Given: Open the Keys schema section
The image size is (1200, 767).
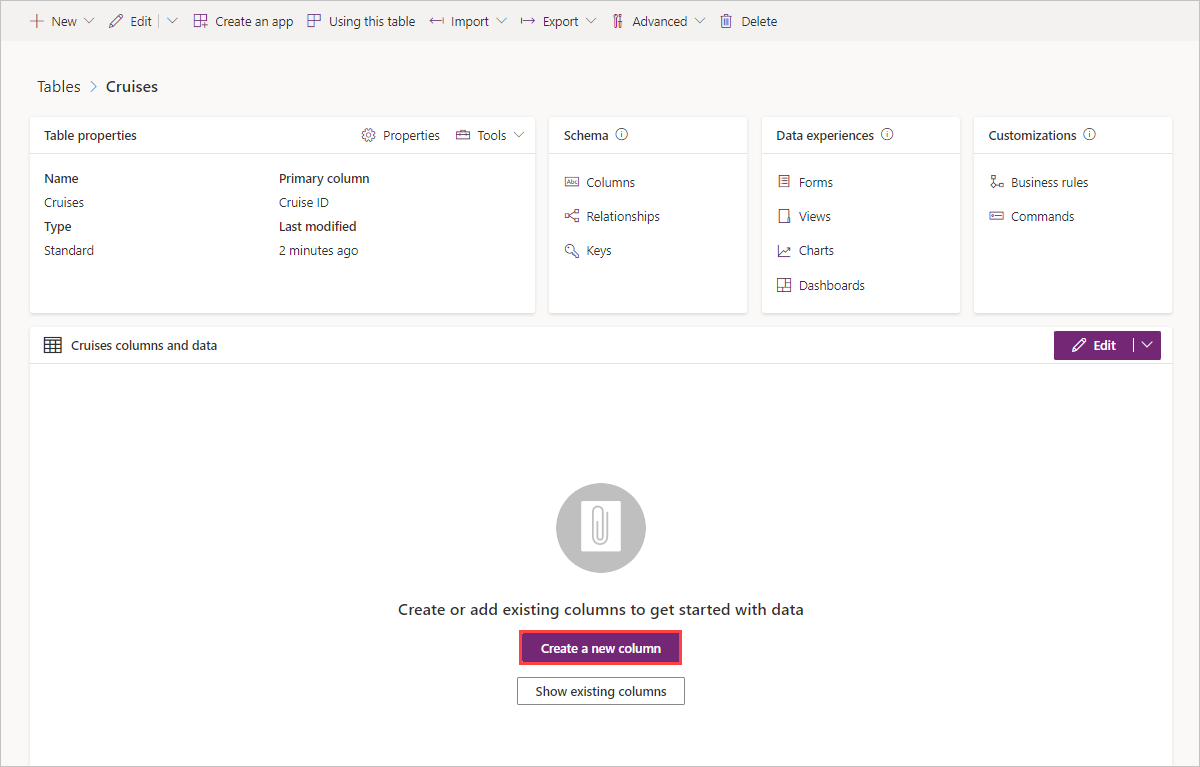Looking at the screenshot, I should [x=598, y=250].
